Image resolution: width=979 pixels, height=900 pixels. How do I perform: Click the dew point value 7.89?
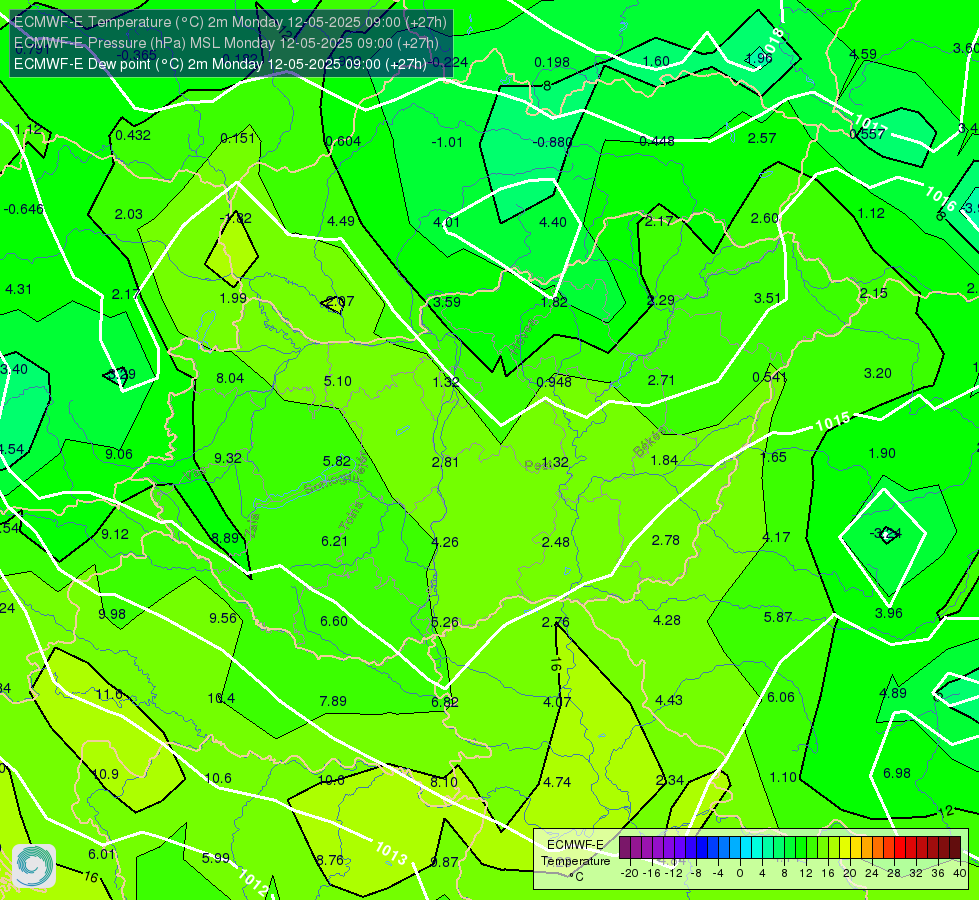pos(333,701)
